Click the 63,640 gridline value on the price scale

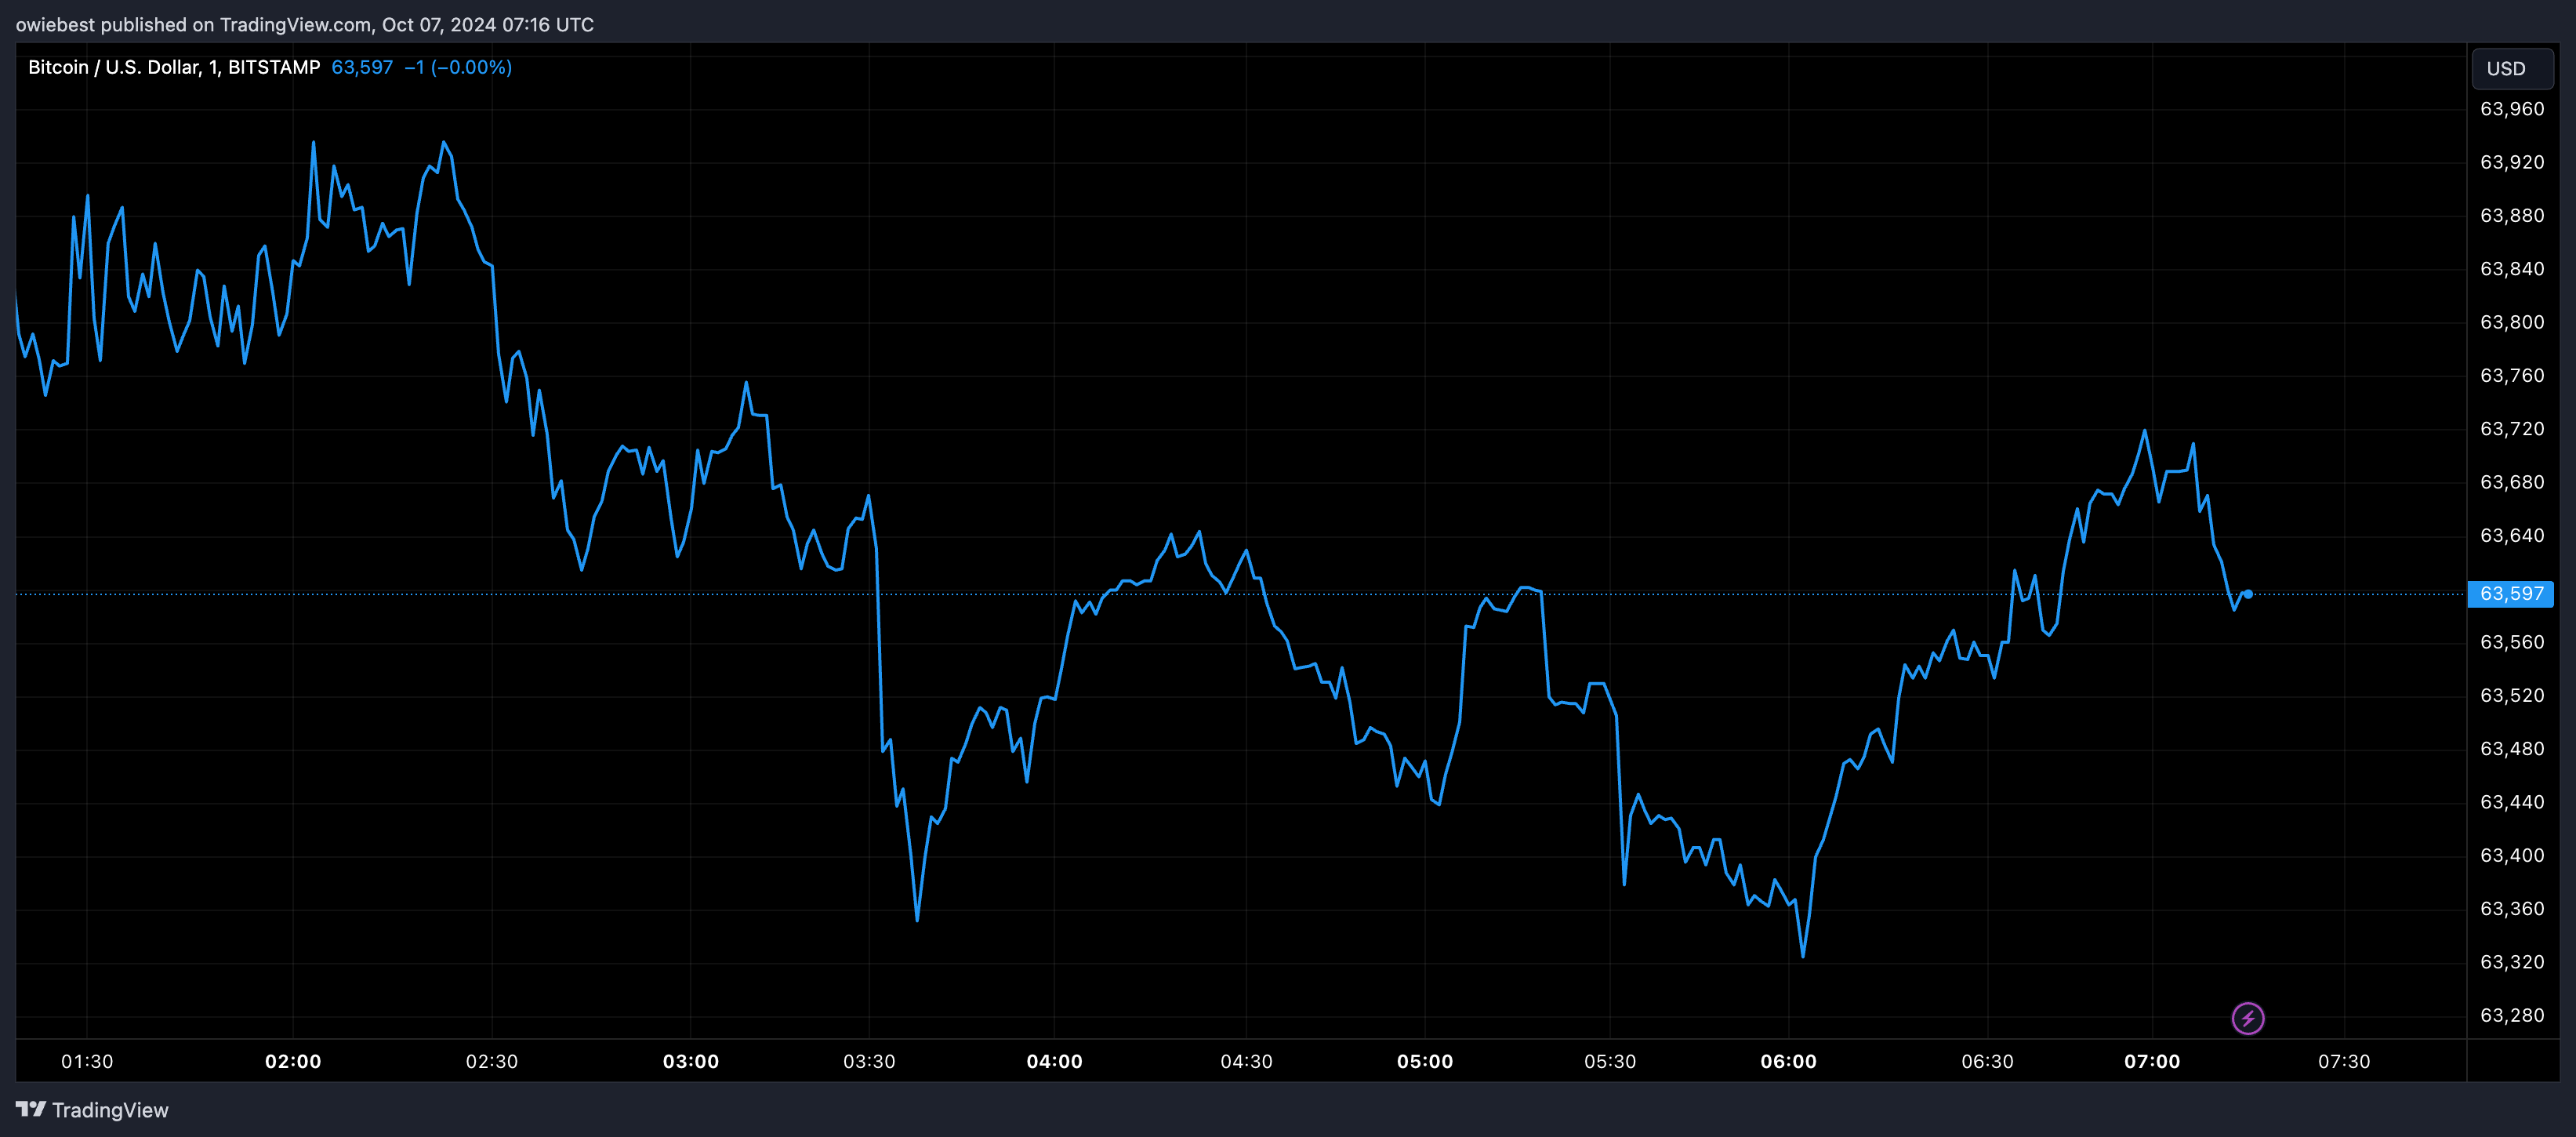(2512, 536)
